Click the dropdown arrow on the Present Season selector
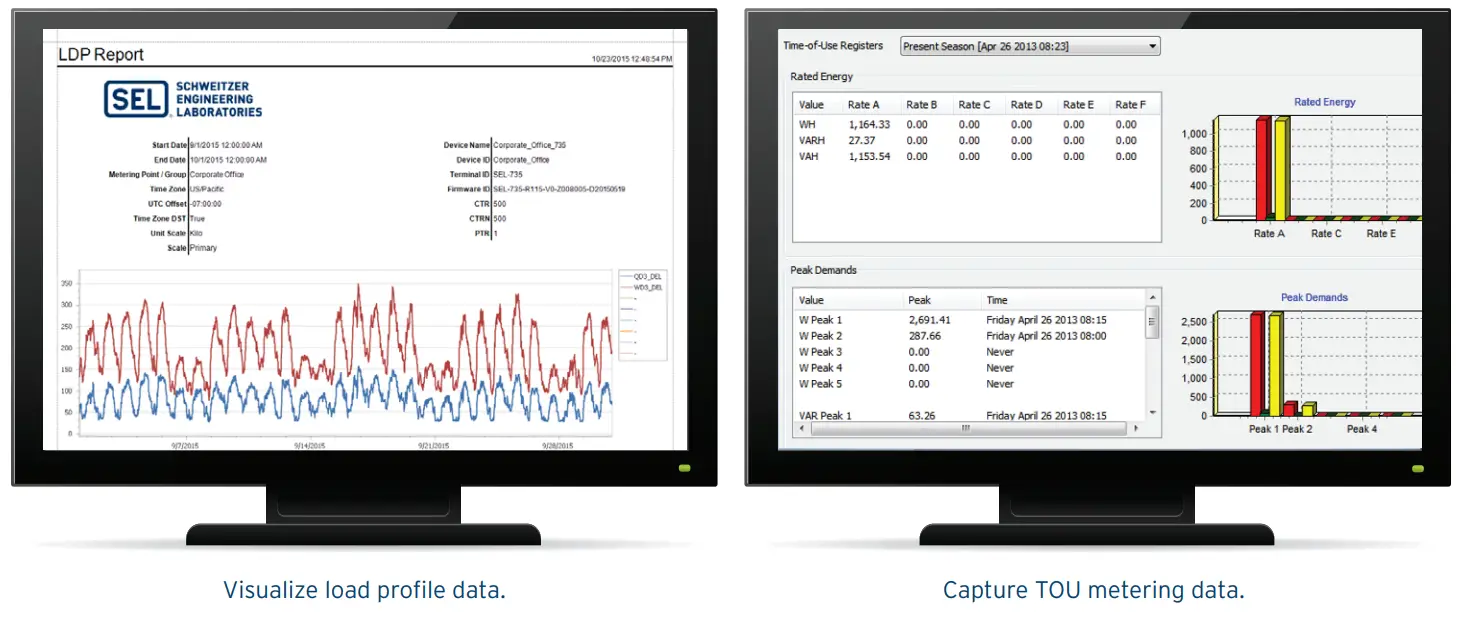This screenshot has width=1463, height=617. [x=1151, y=45]
